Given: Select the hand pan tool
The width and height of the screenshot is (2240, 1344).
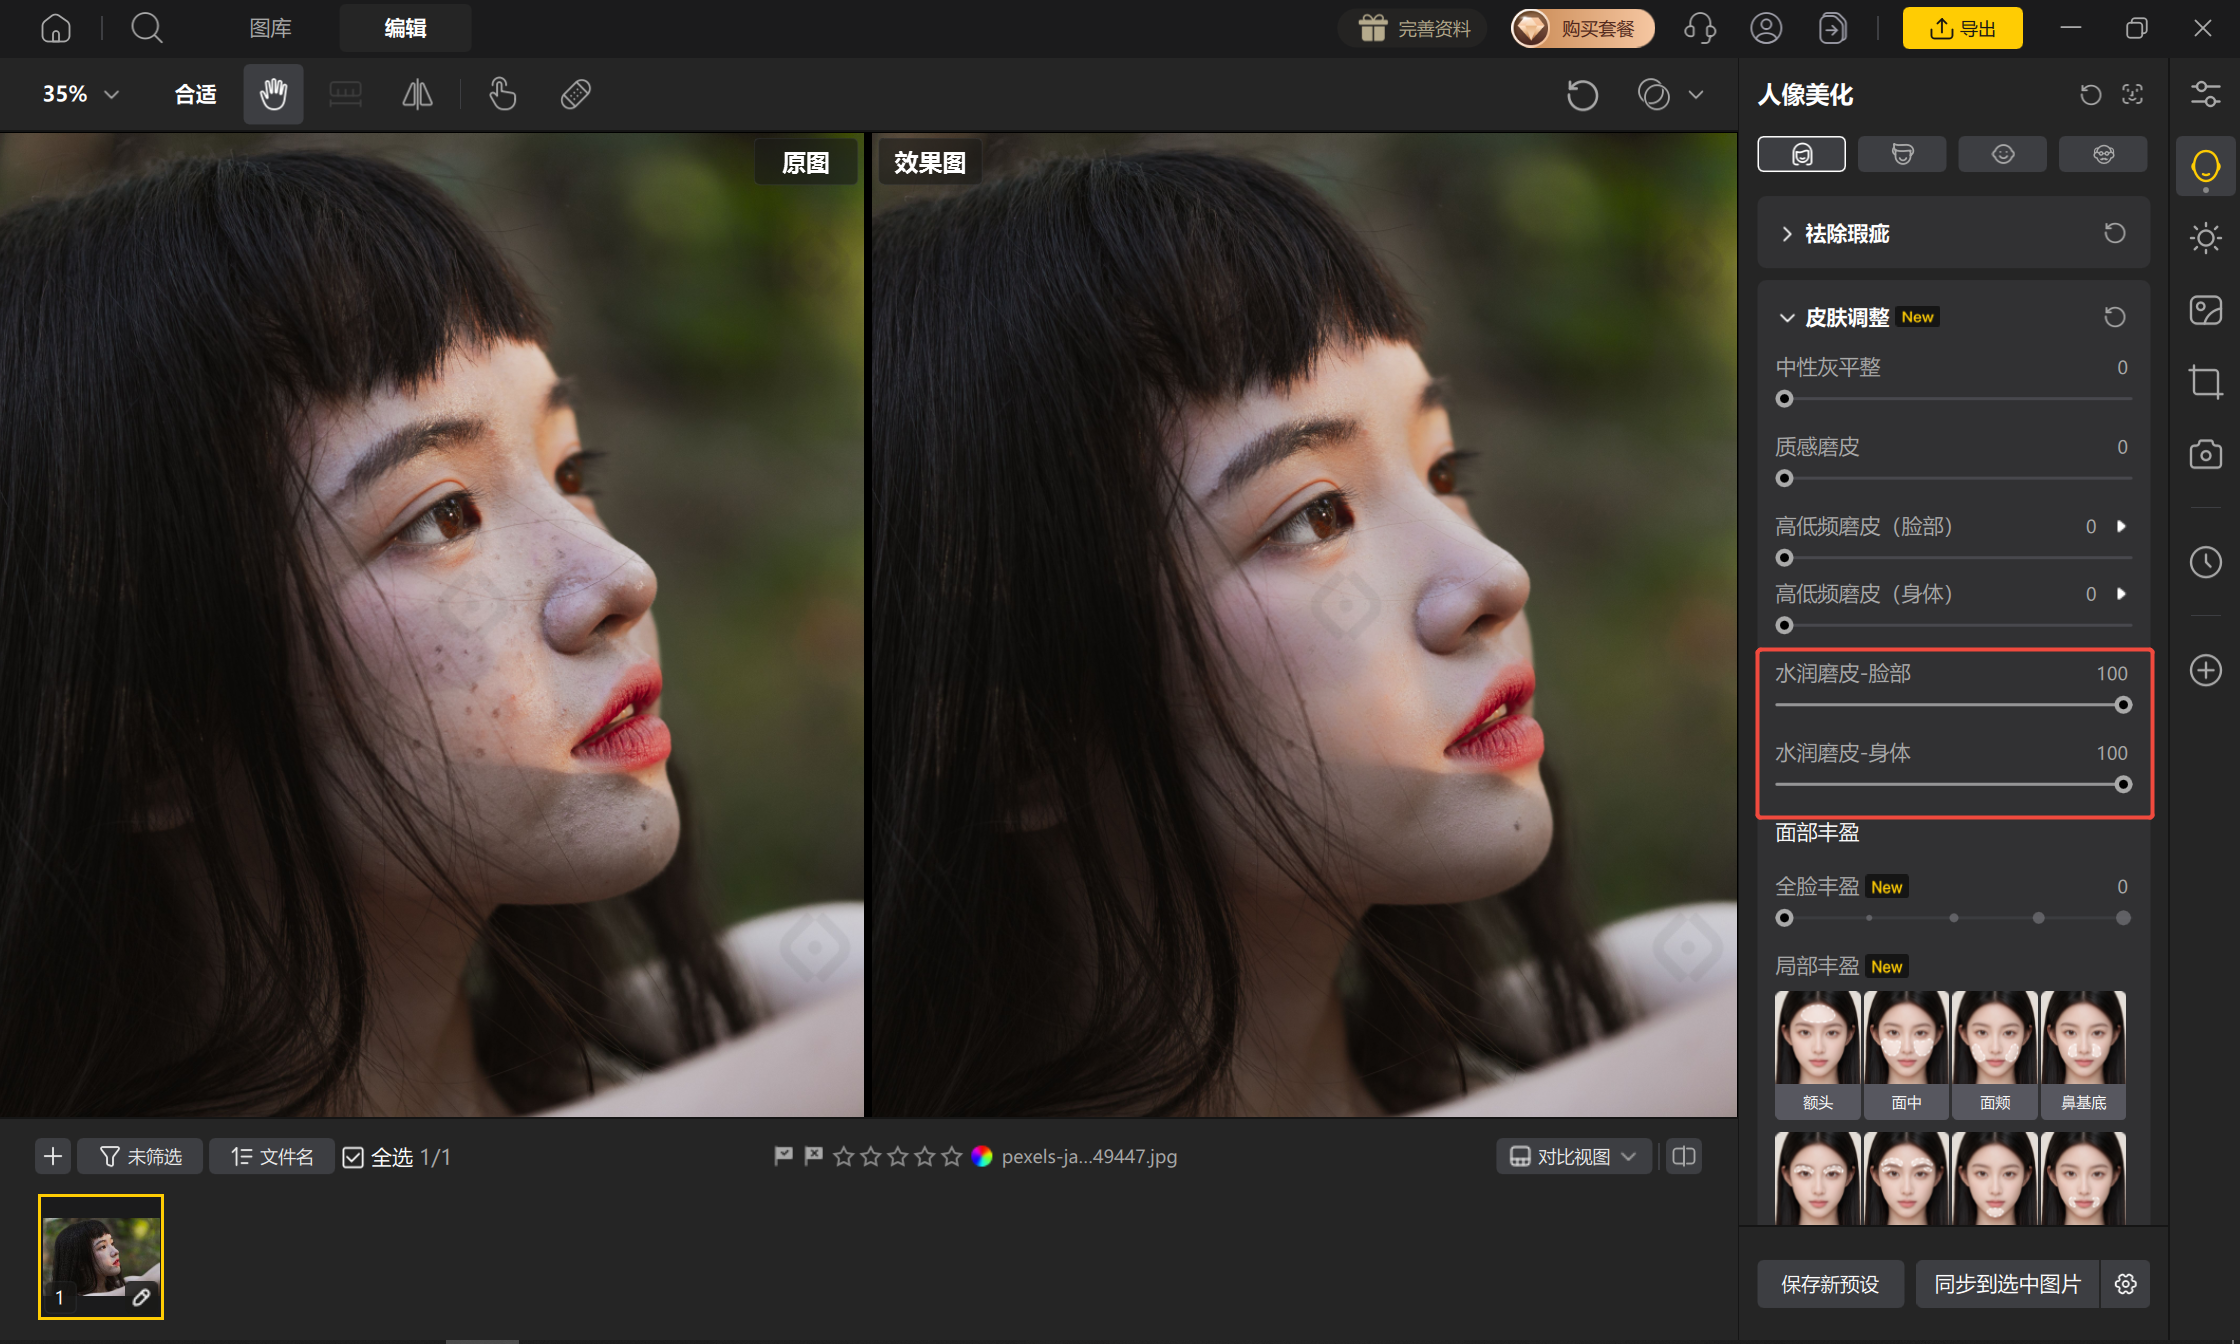Looking at the screenshot, I should [x=273, y=95].
